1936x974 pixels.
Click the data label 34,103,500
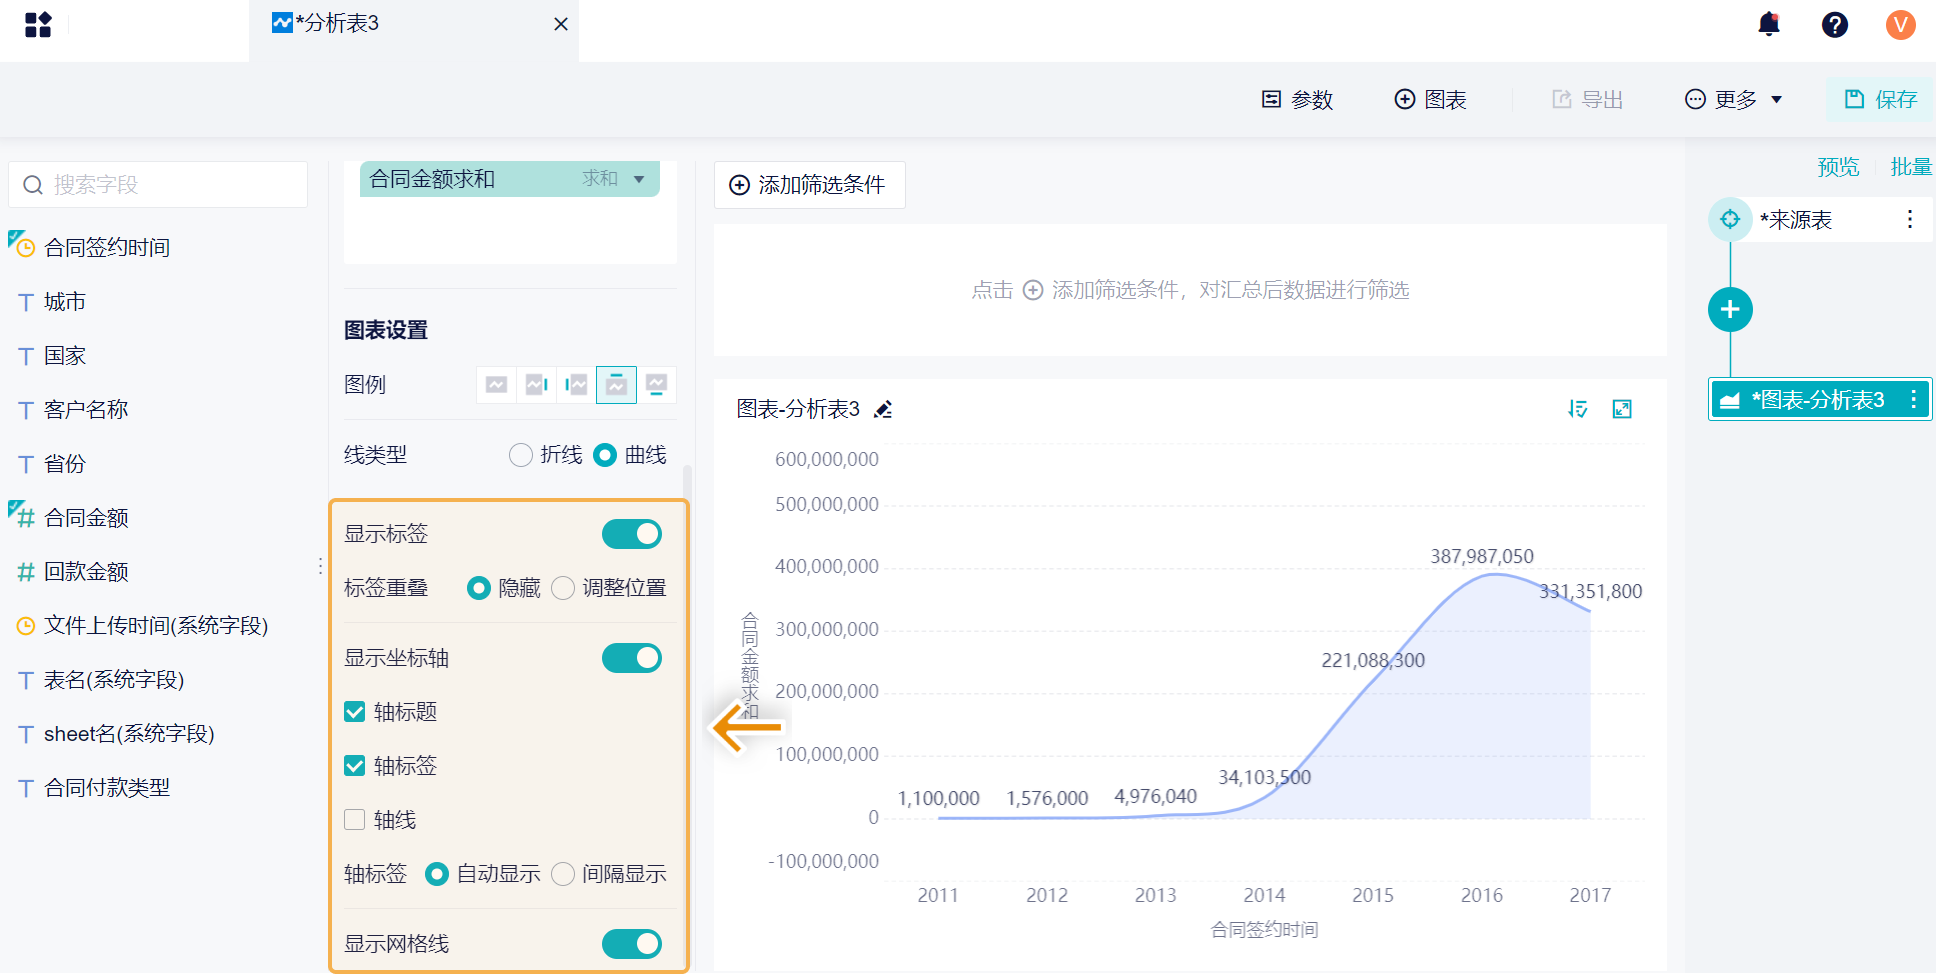click(x=1264, y=777)
